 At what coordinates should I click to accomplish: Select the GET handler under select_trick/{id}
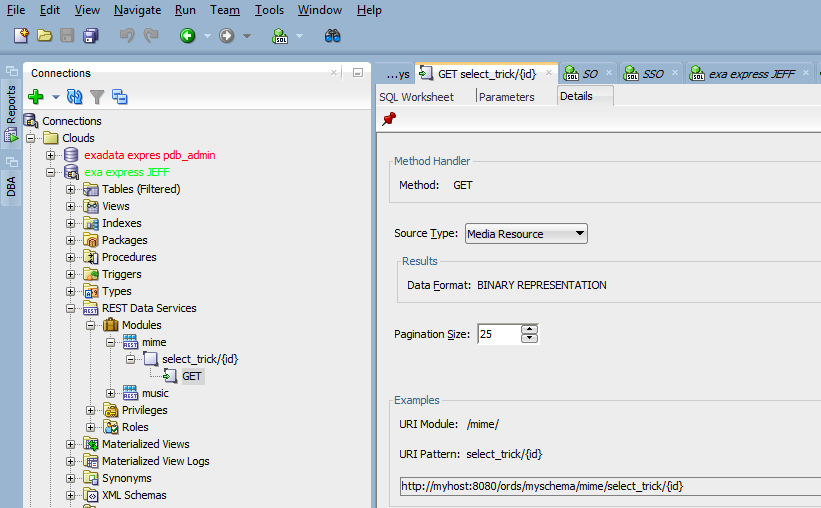coord(192,377)
